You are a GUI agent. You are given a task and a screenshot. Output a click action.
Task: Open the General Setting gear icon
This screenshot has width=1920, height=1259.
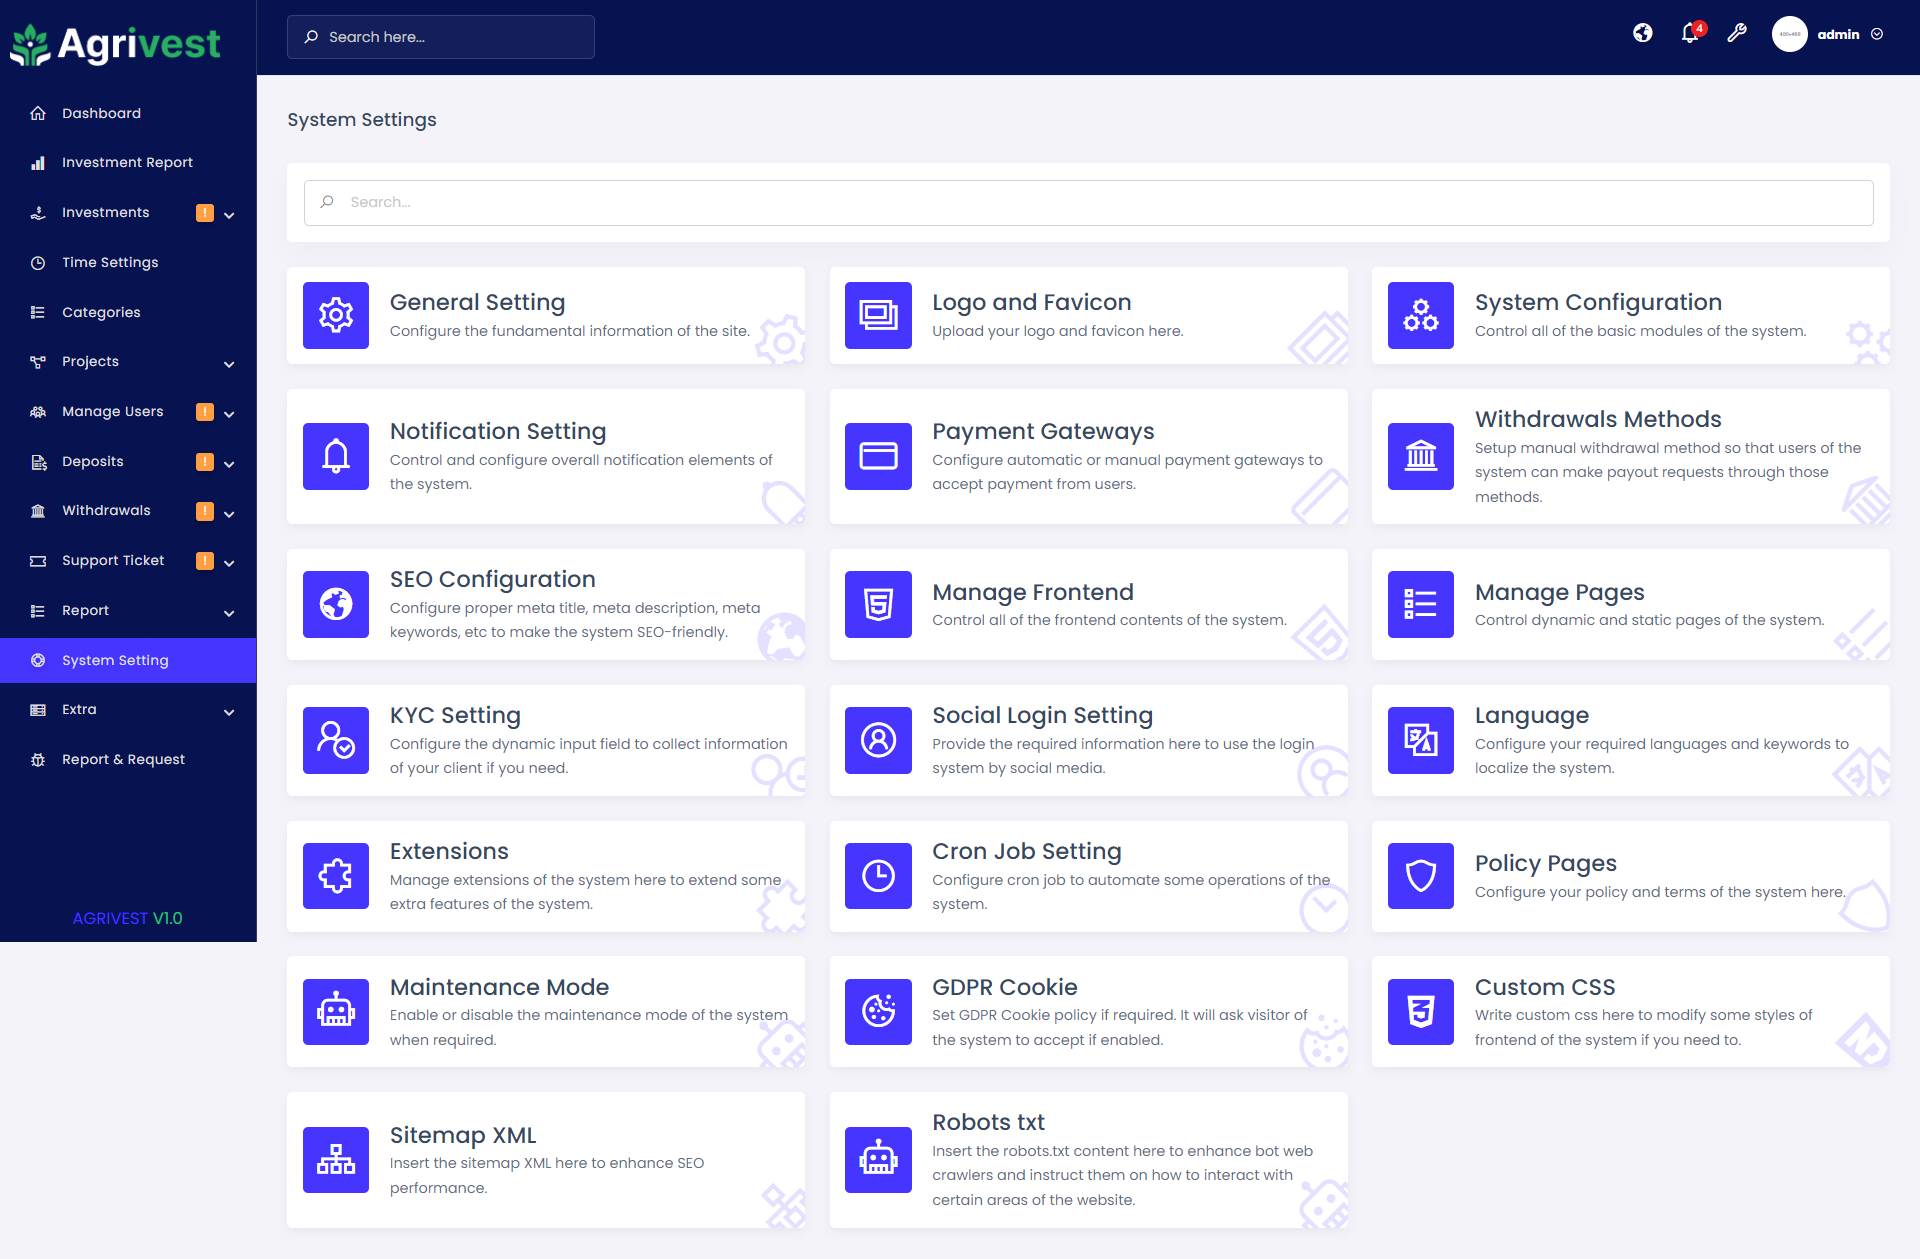point(335,315)
